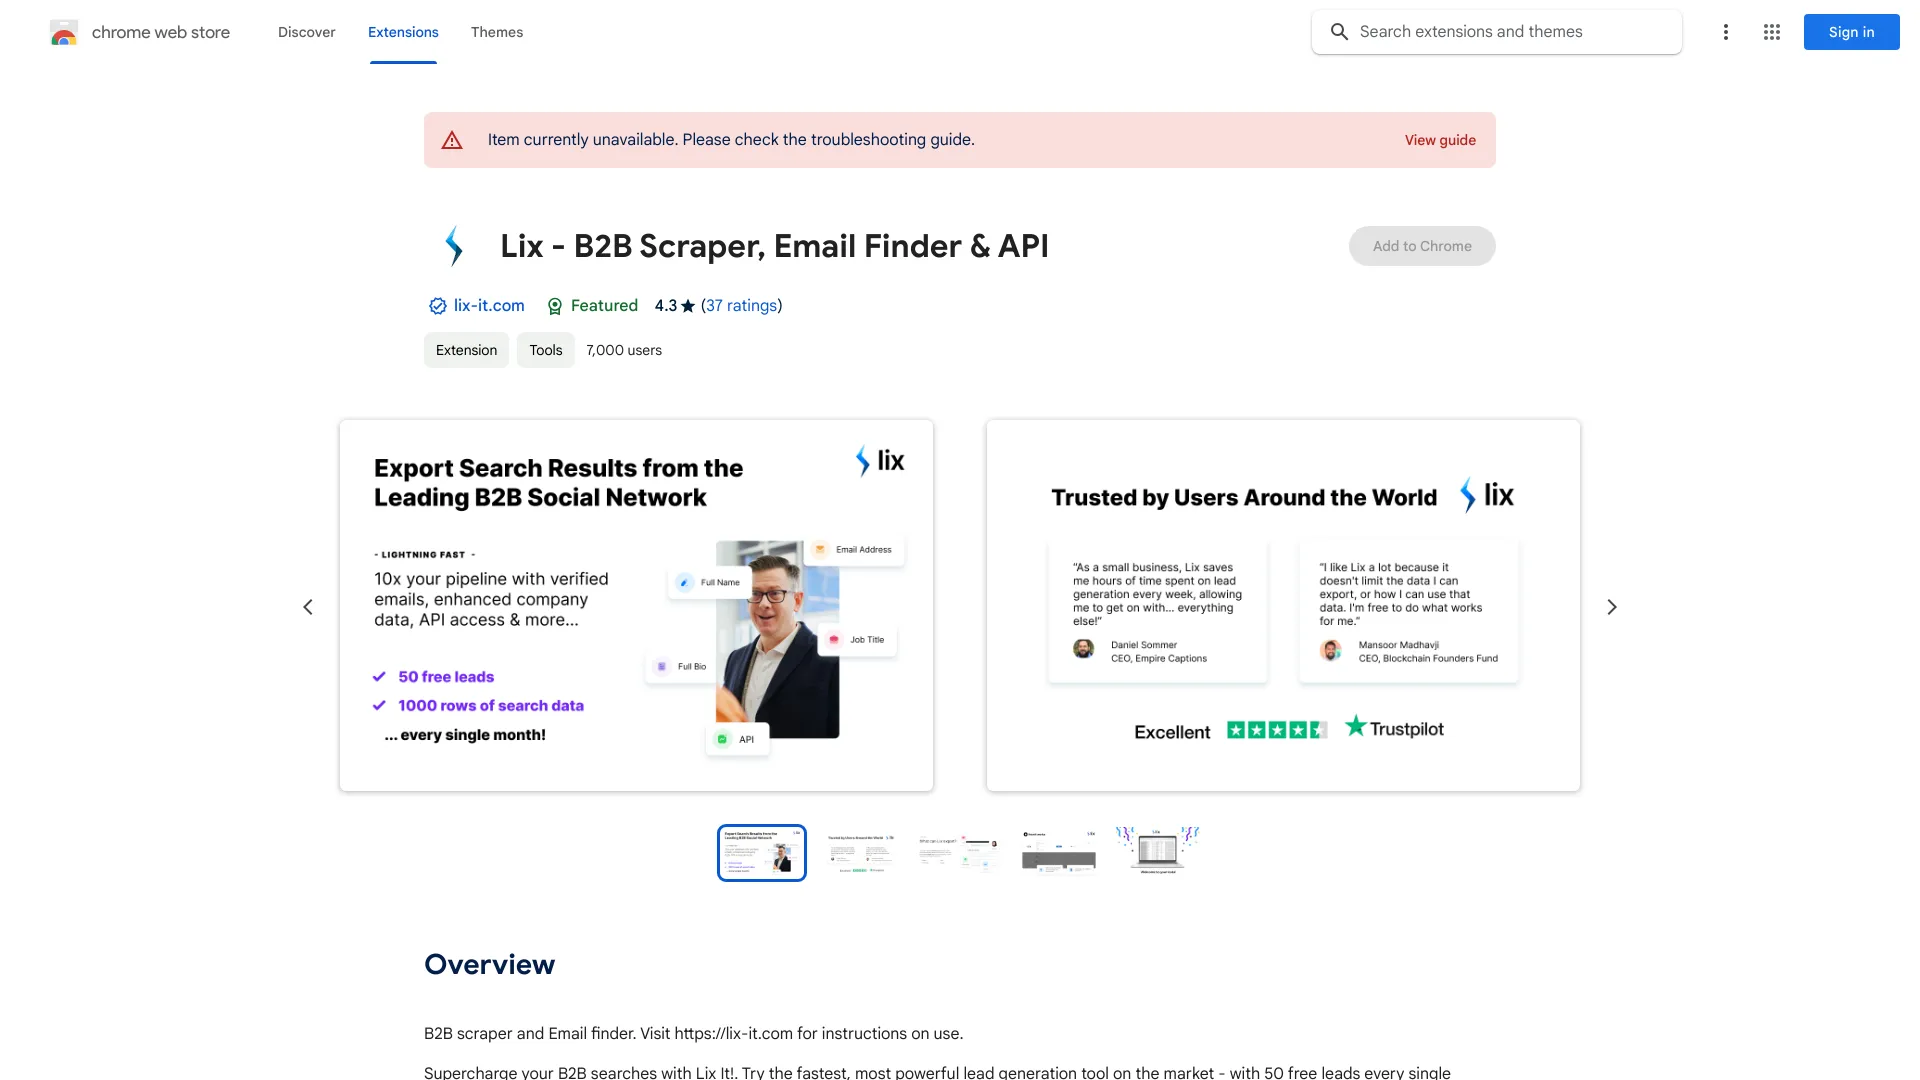Click the verified checkmark icon next to lix-it.com
The height and width of the screenshot is (1080, 1920).
click(435, 306)
